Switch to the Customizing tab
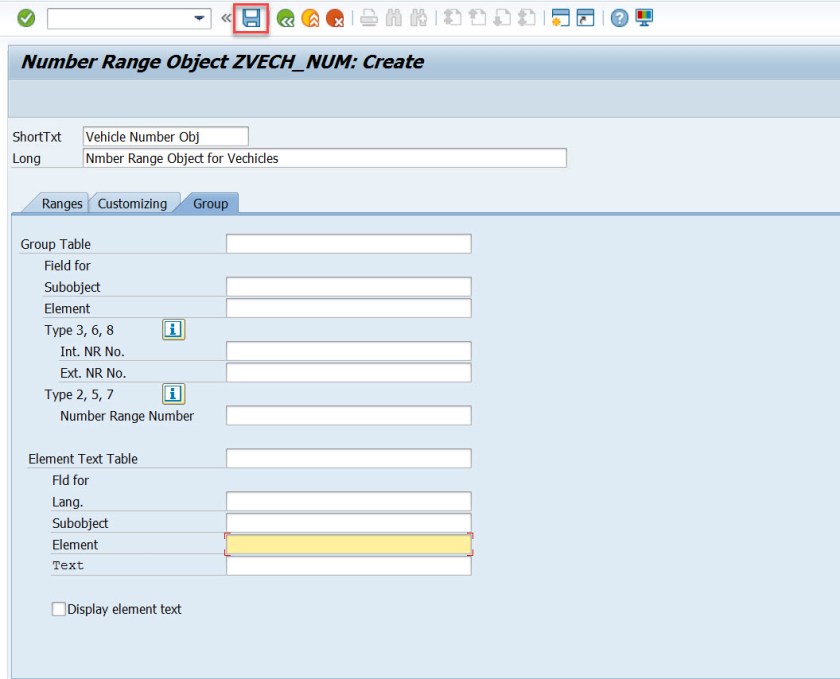 132,204
